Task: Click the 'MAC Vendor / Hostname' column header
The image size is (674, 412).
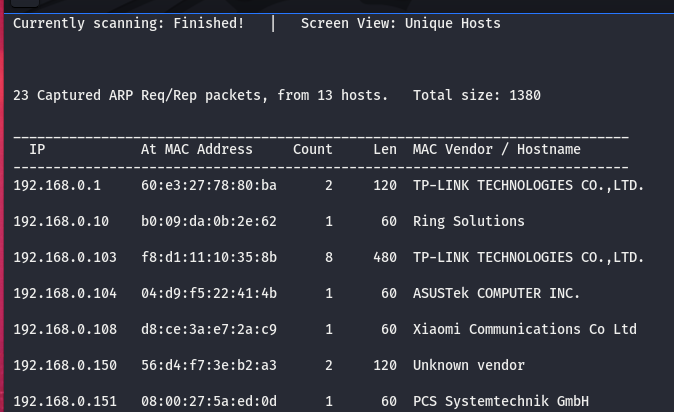Action: 496,149
